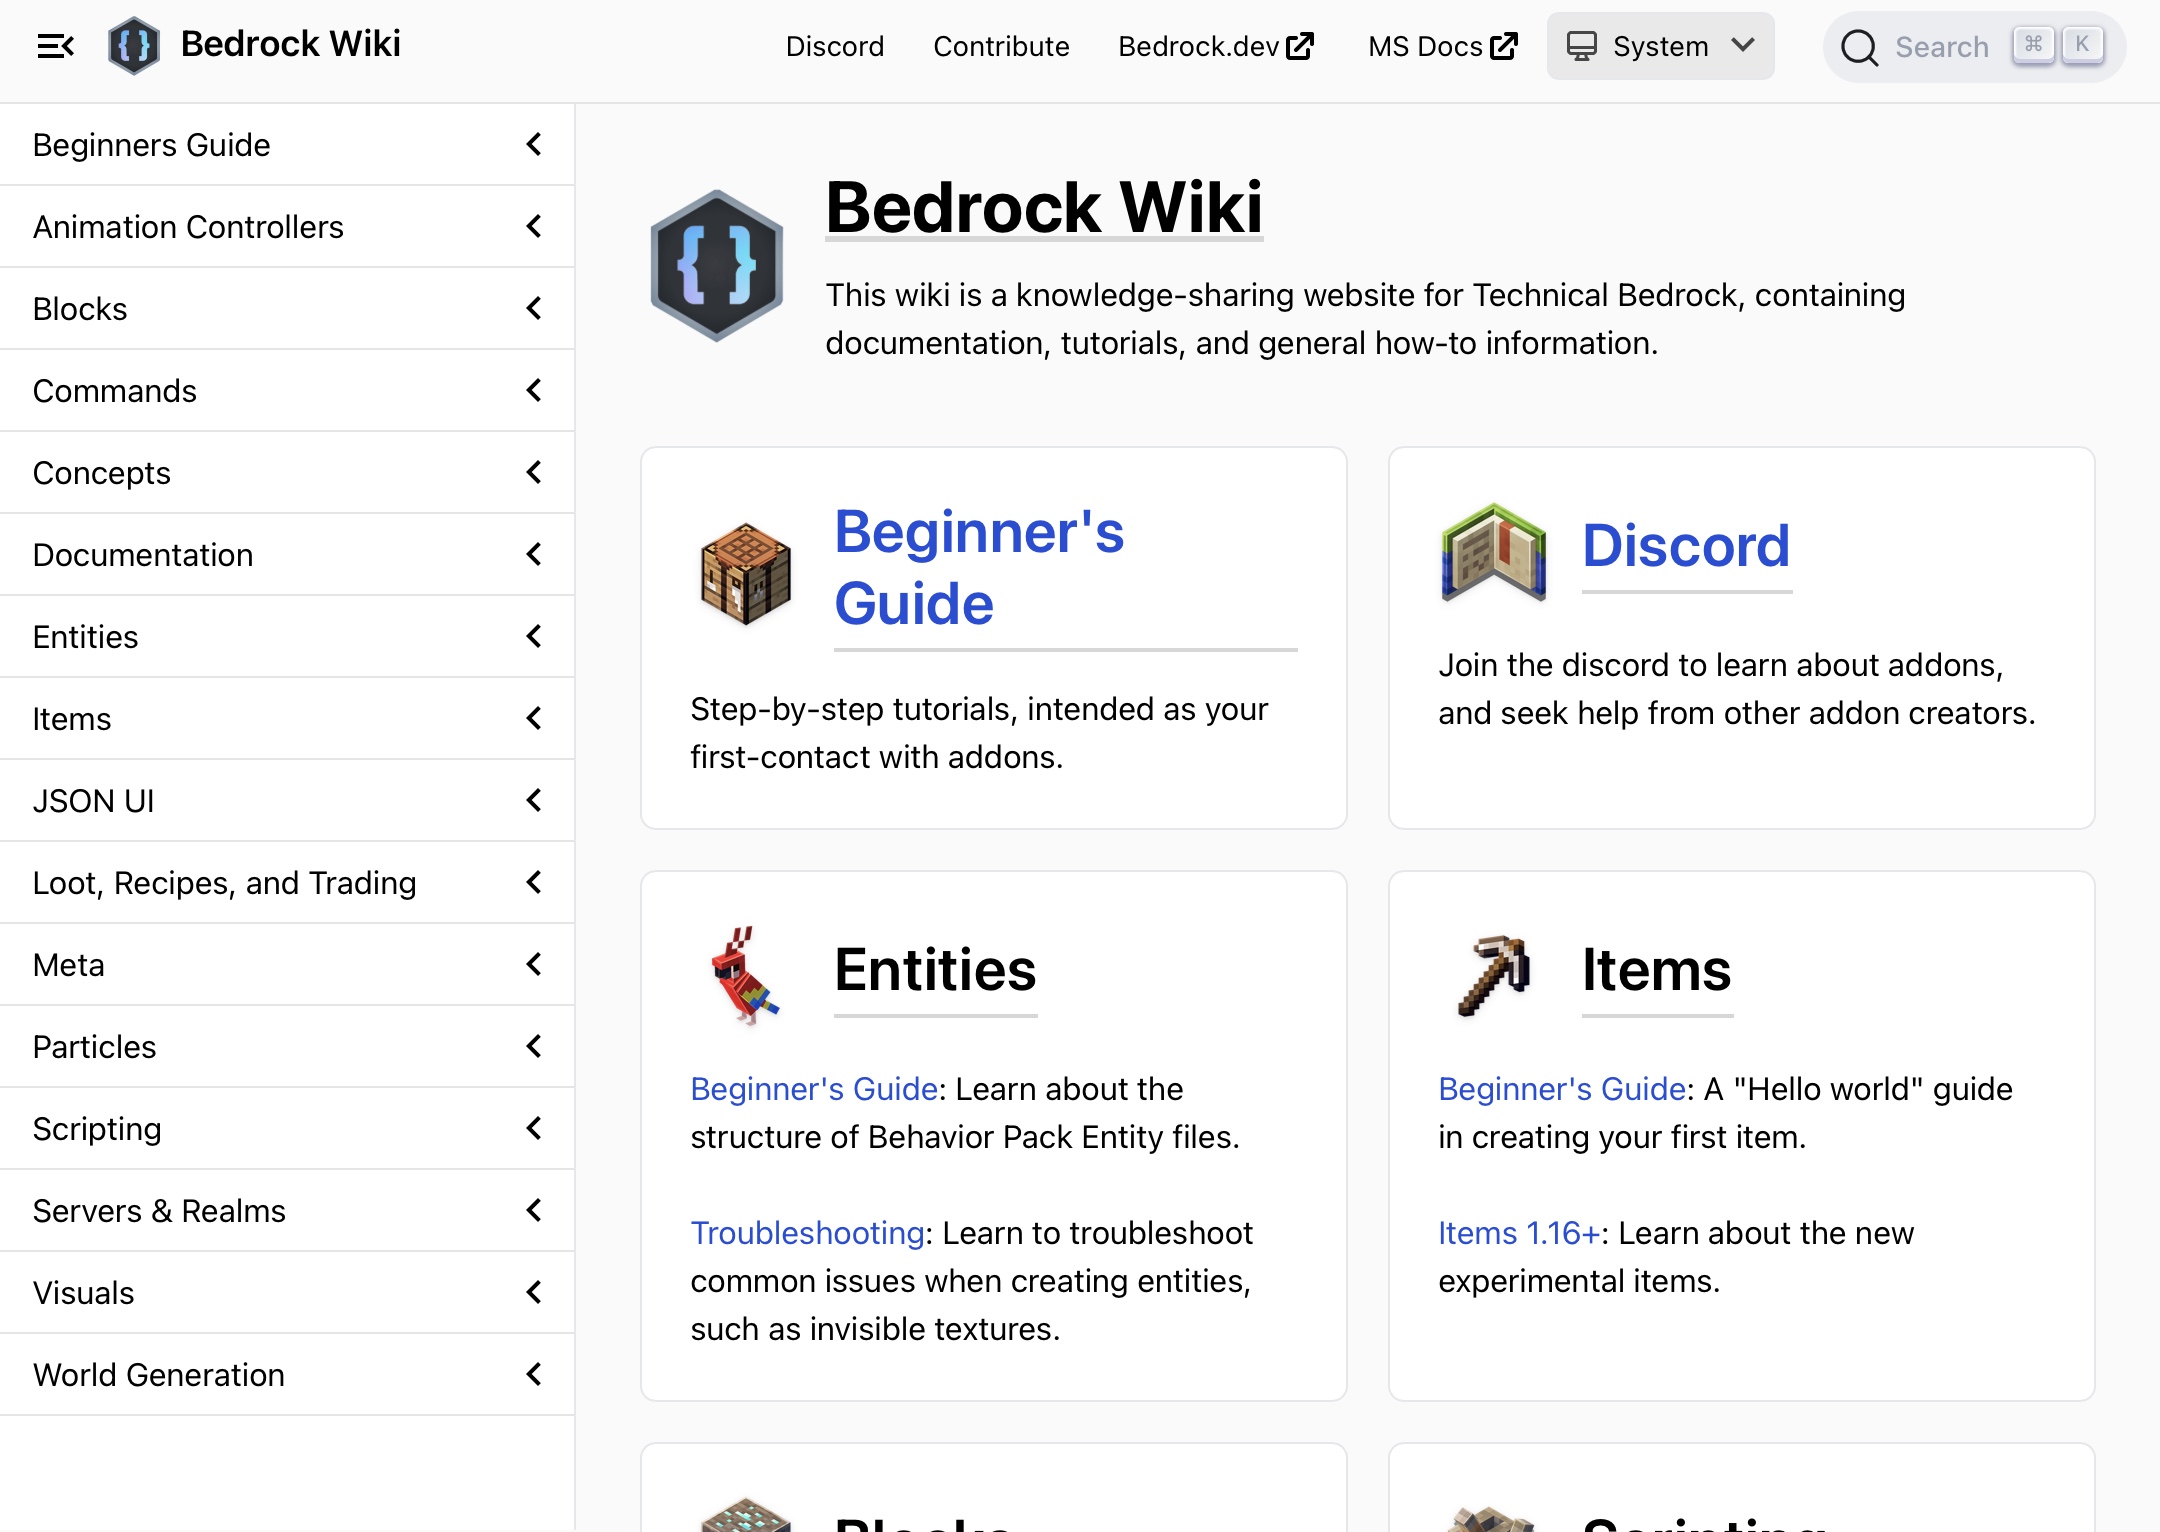Open Contribute in the top navigation
The image size is (2160, 1532).
click(1001, 46)
